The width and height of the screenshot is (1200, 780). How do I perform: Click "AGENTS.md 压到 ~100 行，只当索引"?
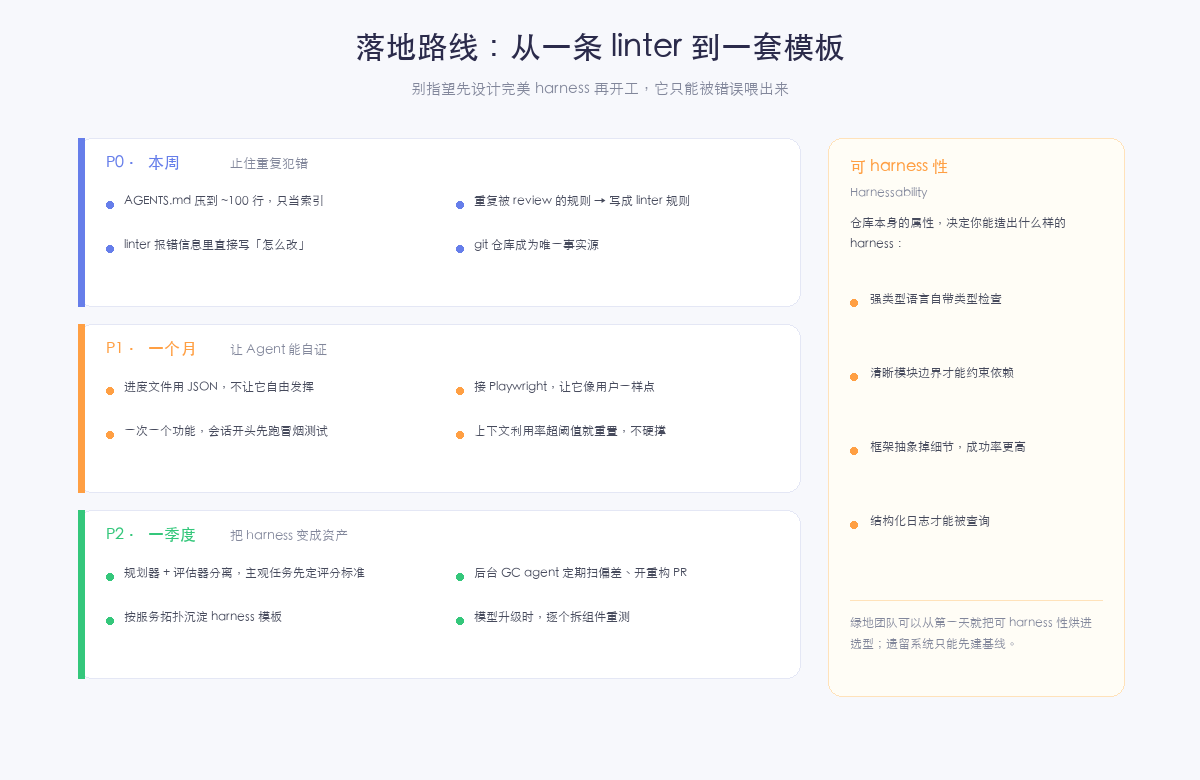tap(224, 201)
